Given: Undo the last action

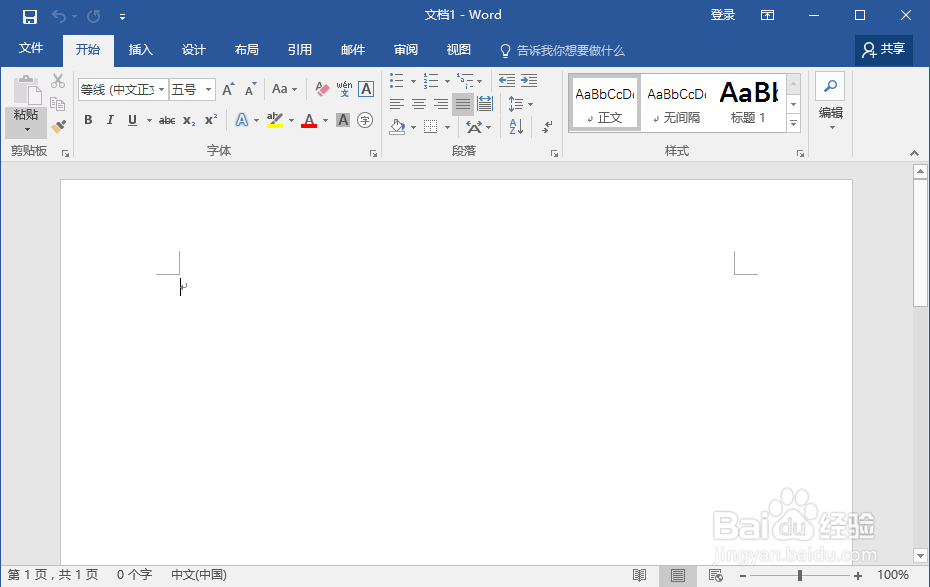Looking at the screenshot, I should (x=59, y=16).
